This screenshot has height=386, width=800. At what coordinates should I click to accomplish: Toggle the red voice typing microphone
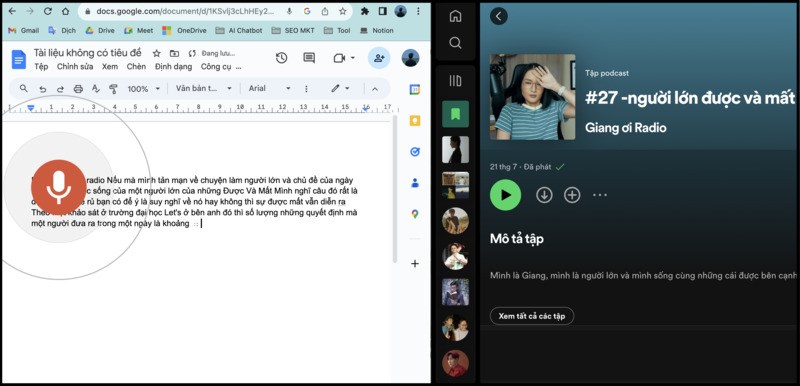coord(59,187)
